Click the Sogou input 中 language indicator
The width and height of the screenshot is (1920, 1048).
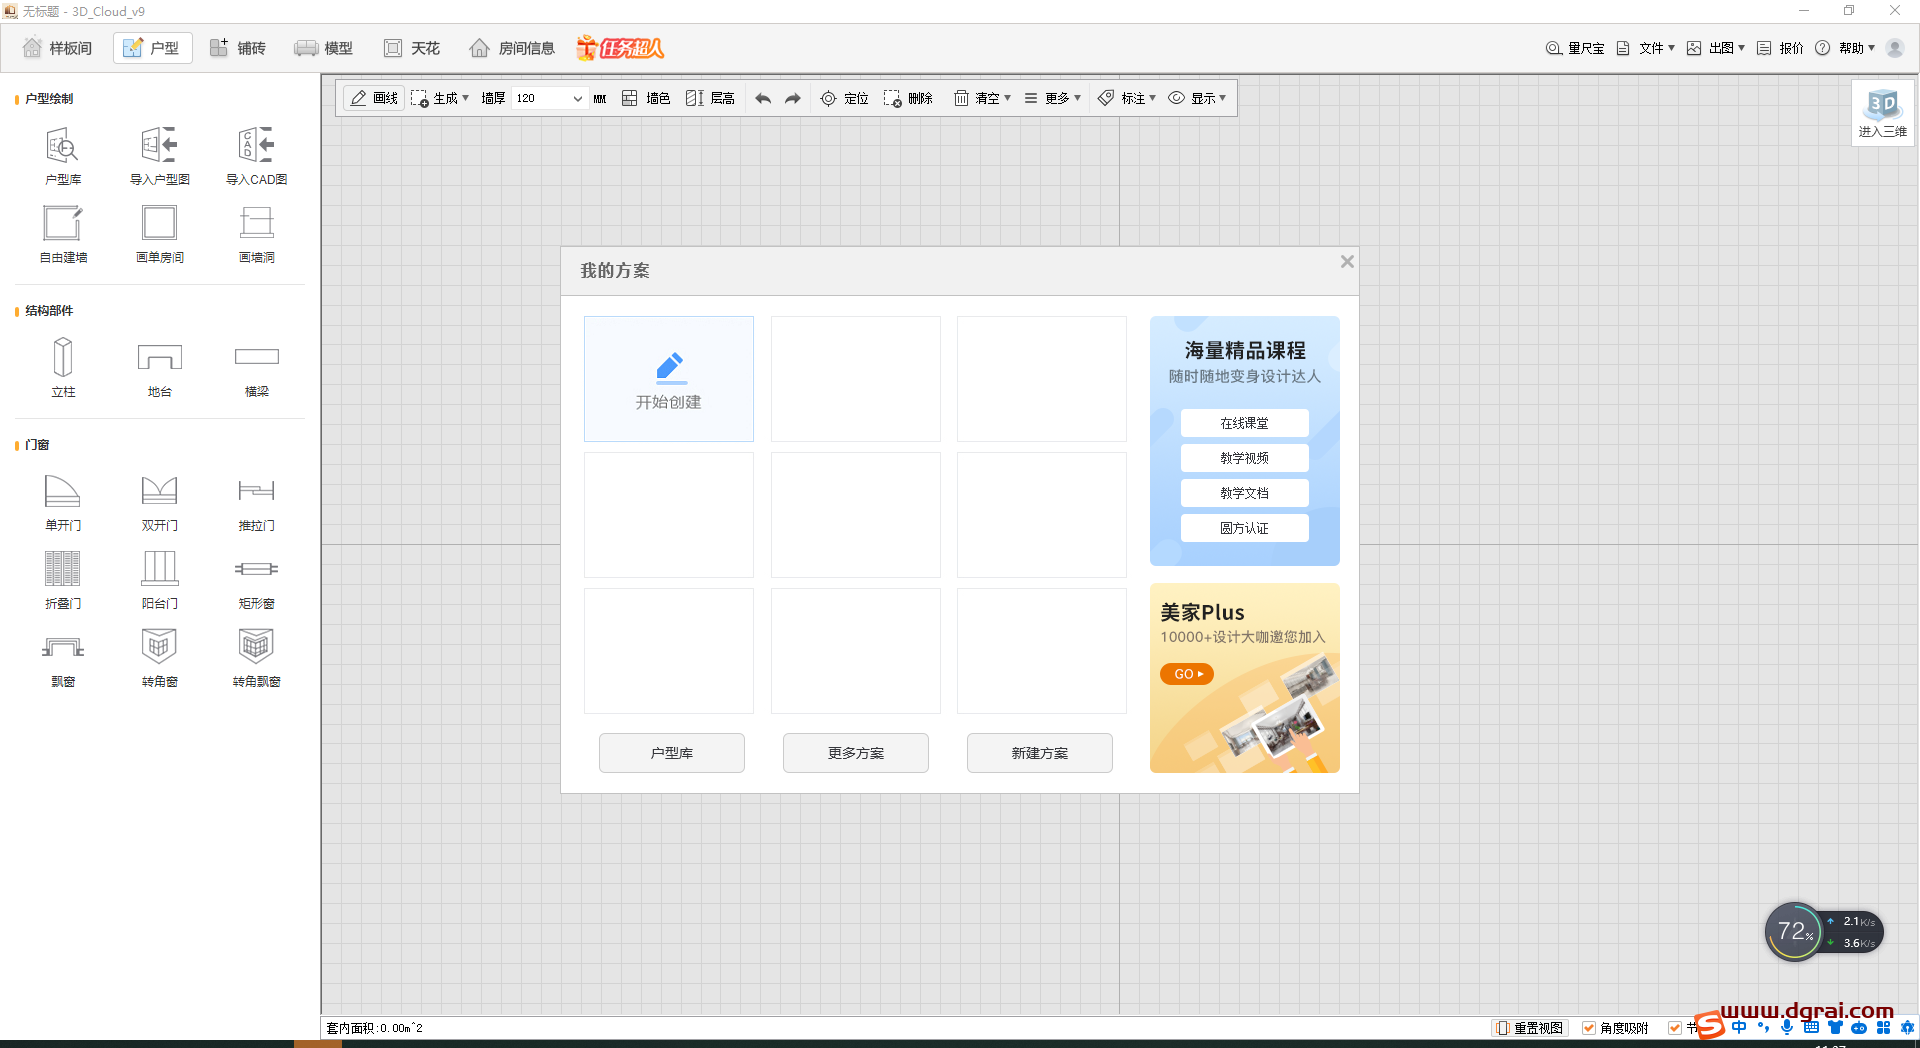point(1739,1027)
